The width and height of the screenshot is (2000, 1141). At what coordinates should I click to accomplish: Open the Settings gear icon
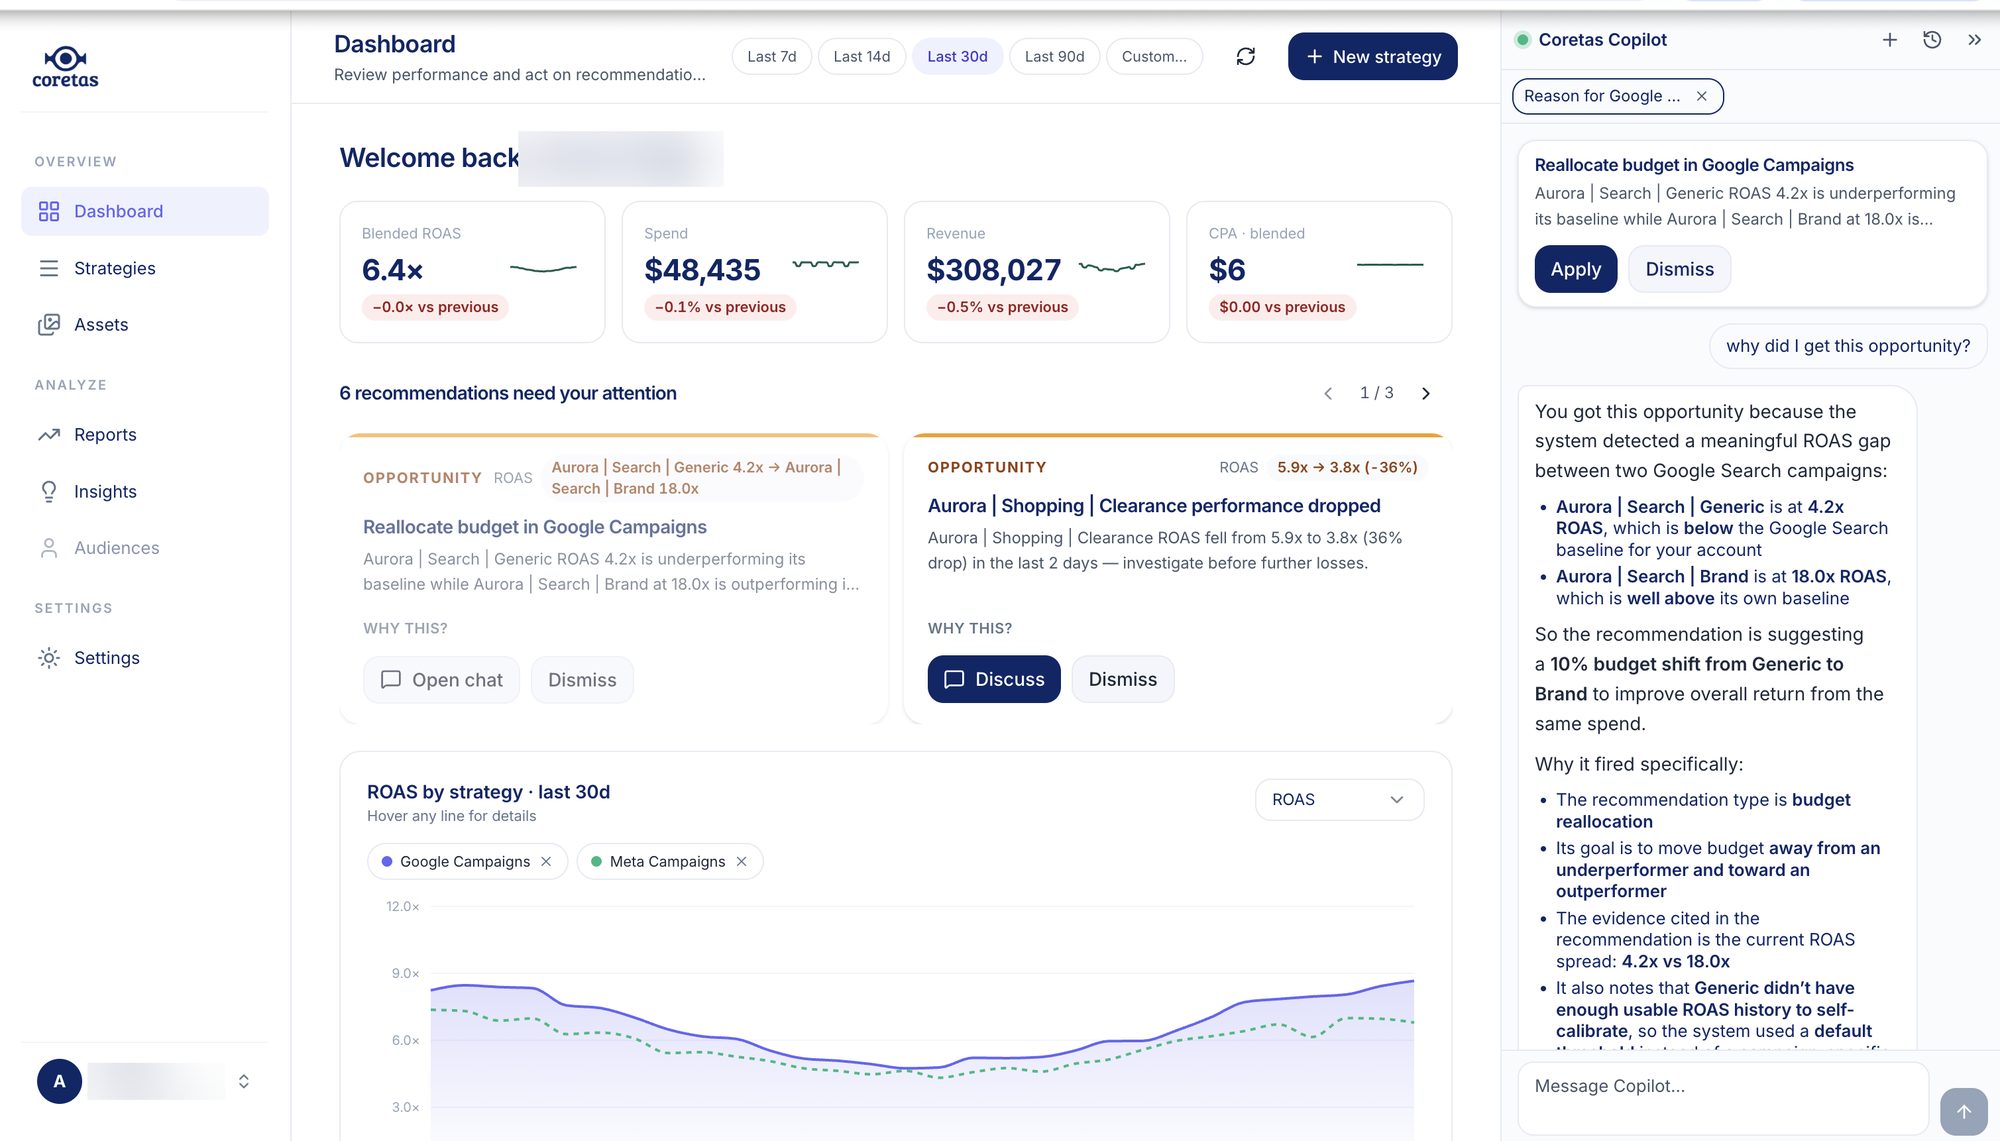click(x=49, y=657)
